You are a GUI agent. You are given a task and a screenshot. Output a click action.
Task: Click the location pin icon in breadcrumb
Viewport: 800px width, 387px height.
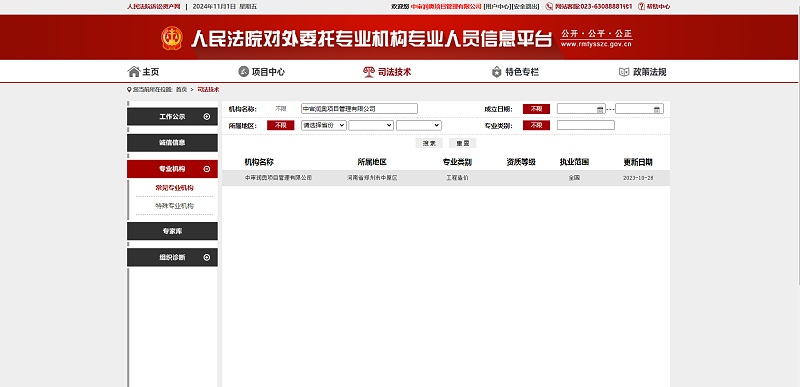coord(129,89)
